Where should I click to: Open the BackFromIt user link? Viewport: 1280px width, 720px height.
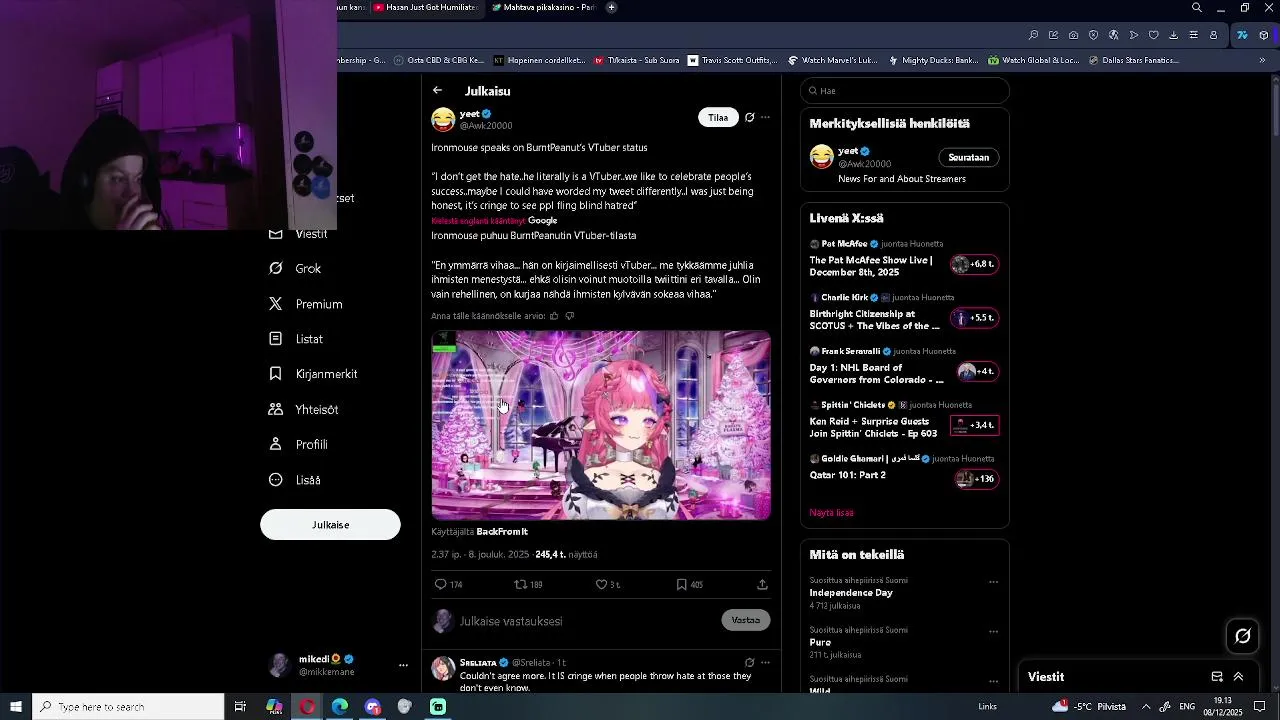(x=502, y=532)
